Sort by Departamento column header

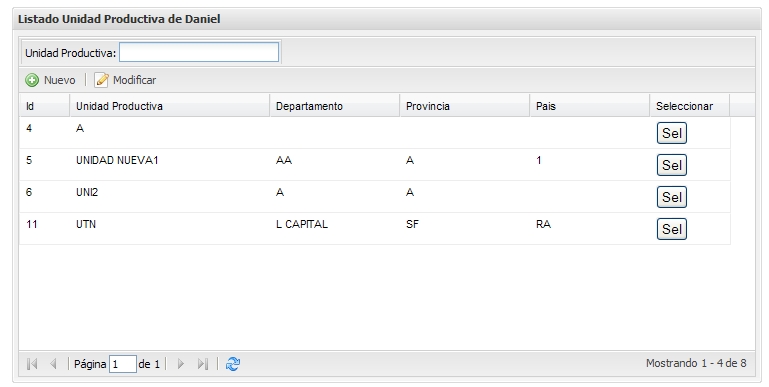click(x=334, y=106)
